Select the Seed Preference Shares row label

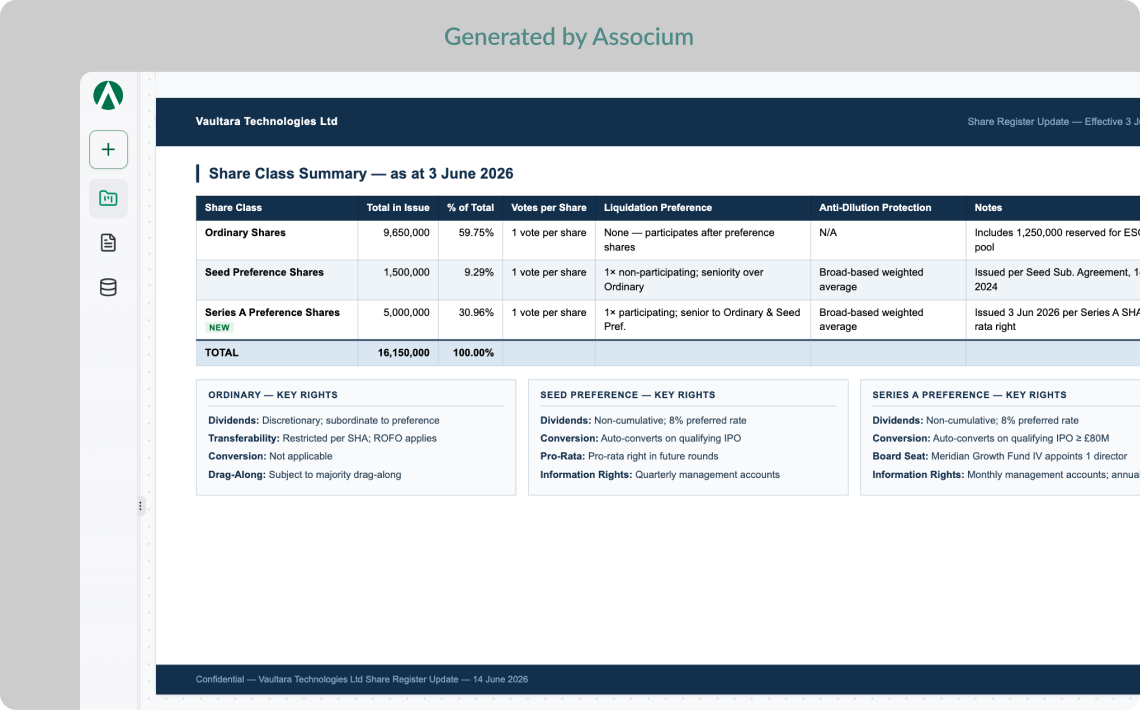click(264, 273)
